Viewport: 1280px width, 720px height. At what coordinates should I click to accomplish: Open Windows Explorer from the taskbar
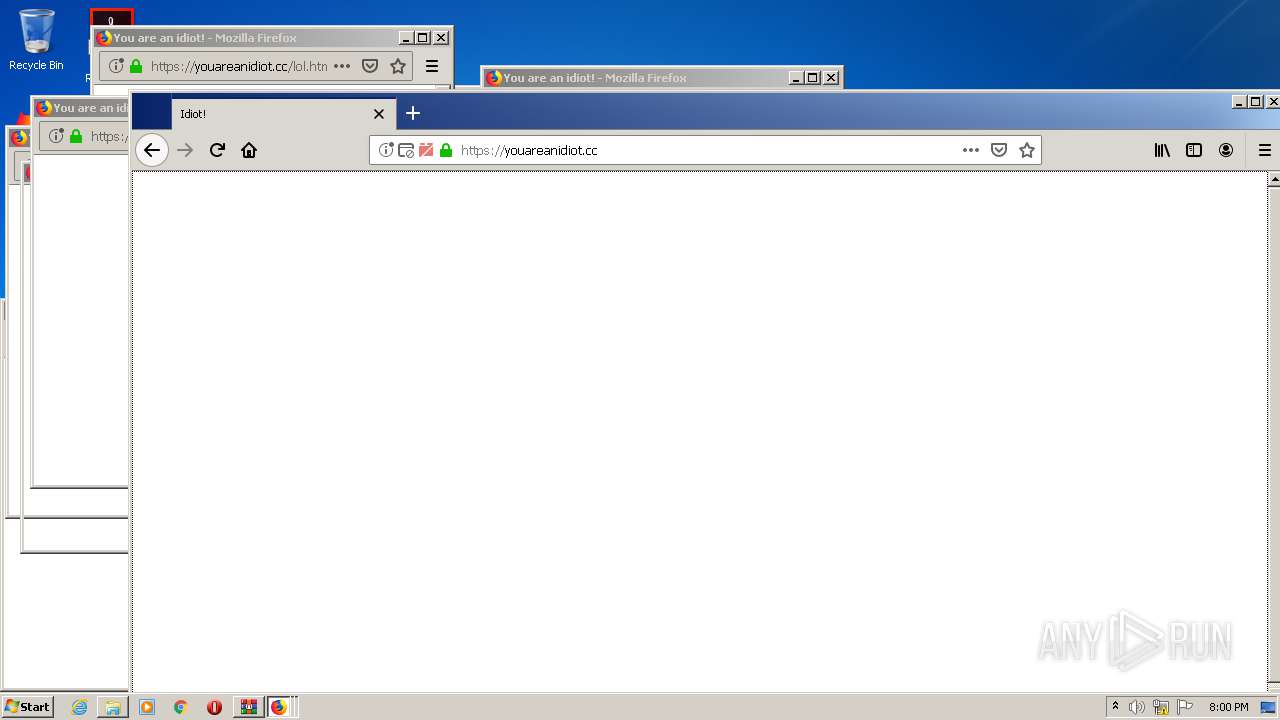(x=113, y=707)
